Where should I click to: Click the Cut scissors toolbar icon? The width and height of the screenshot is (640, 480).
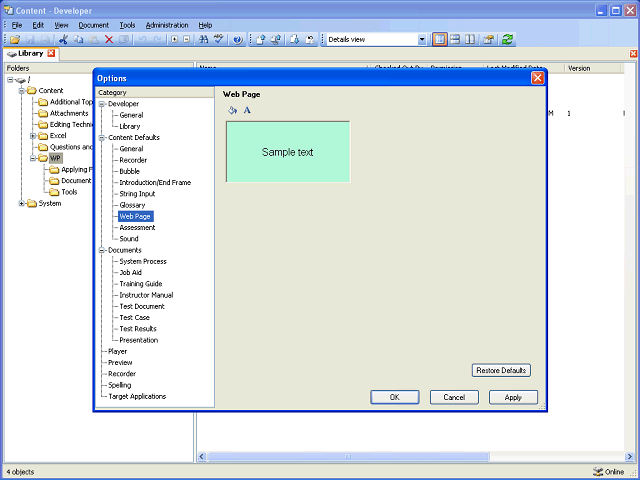click(63, 40)
